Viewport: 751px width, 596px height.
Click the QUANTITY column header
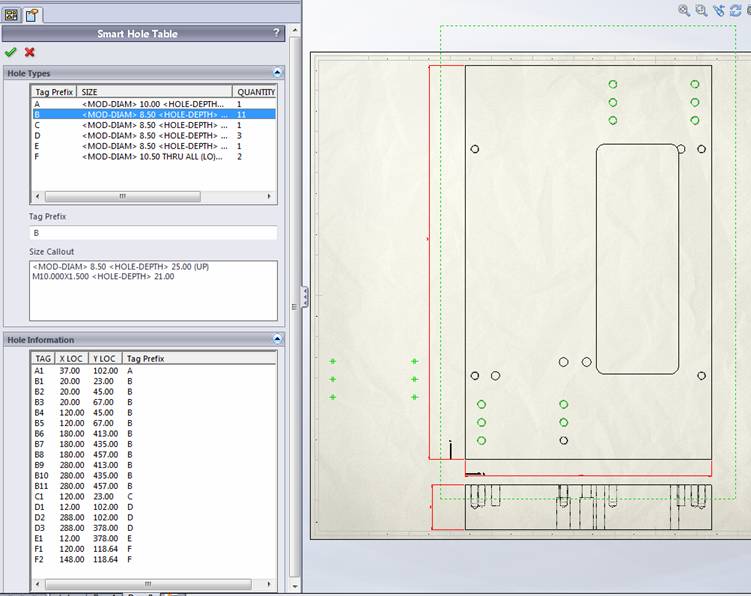(254, 92)
